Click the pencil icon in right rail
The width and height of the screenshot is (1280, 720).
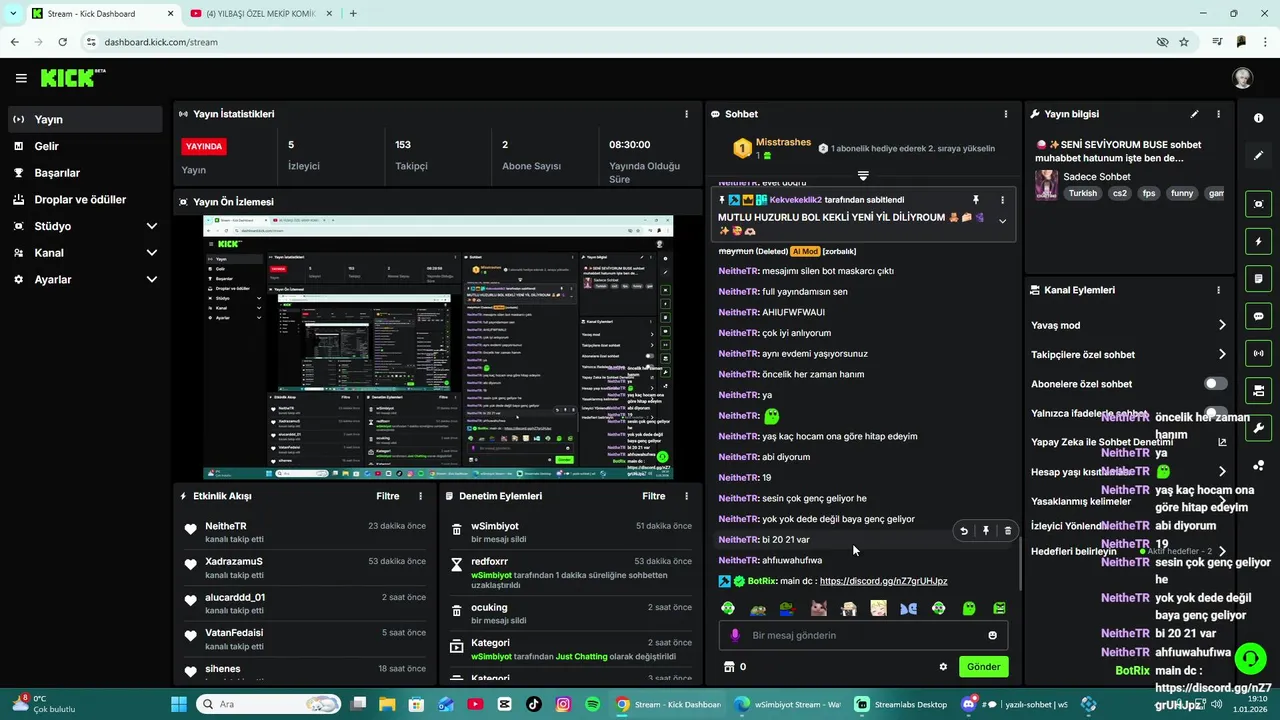(x=1258, y=156)
